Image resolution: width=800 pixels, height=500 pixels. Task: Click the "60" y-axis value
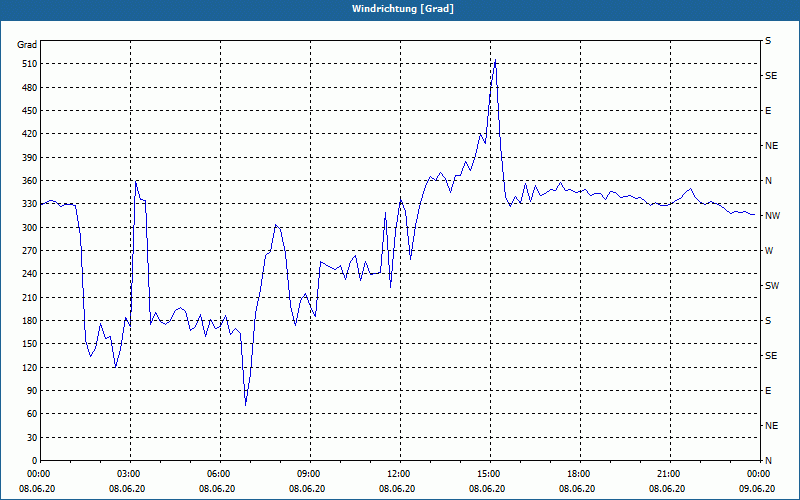coord(32,414)
